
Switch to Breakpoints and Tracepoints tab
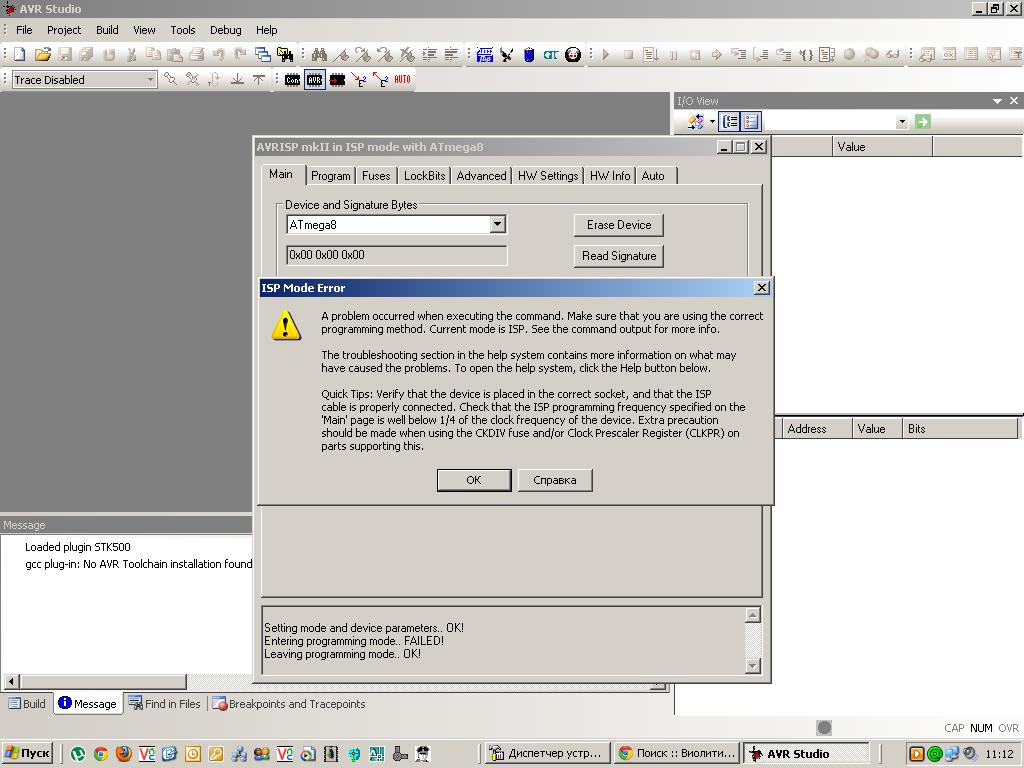click(289, 704)
